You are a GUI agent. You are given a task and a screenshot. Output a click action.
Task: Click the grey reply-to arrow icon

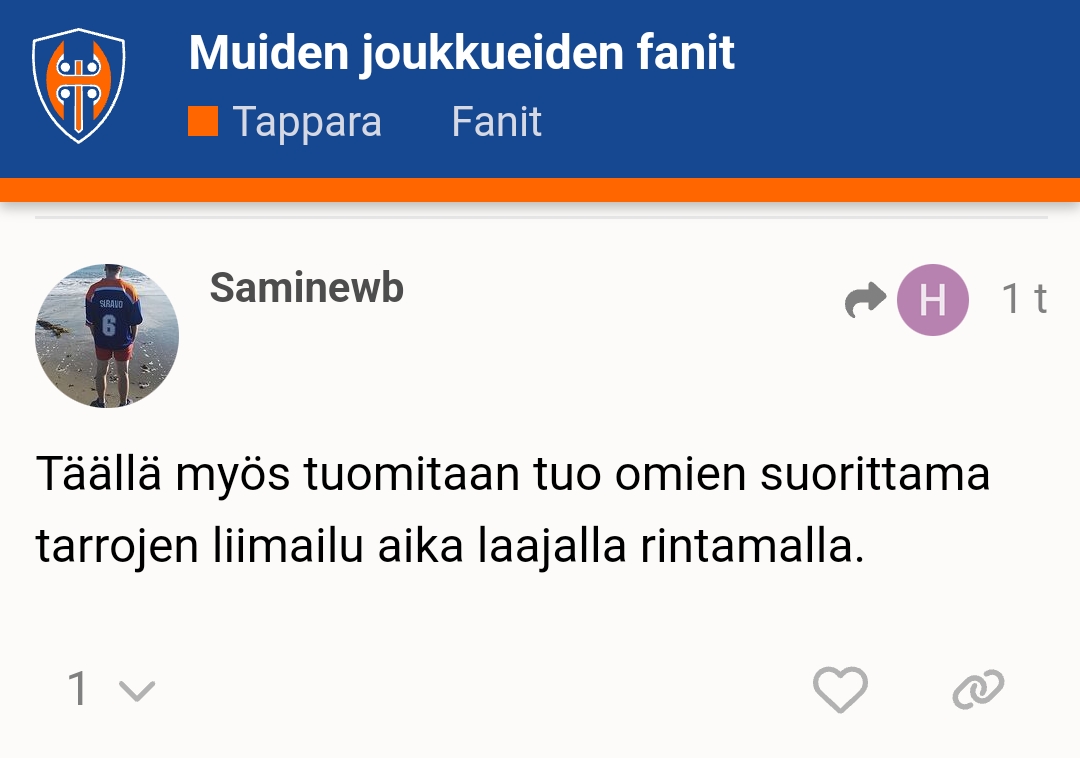pyautogui.click(x=865, y=299)
